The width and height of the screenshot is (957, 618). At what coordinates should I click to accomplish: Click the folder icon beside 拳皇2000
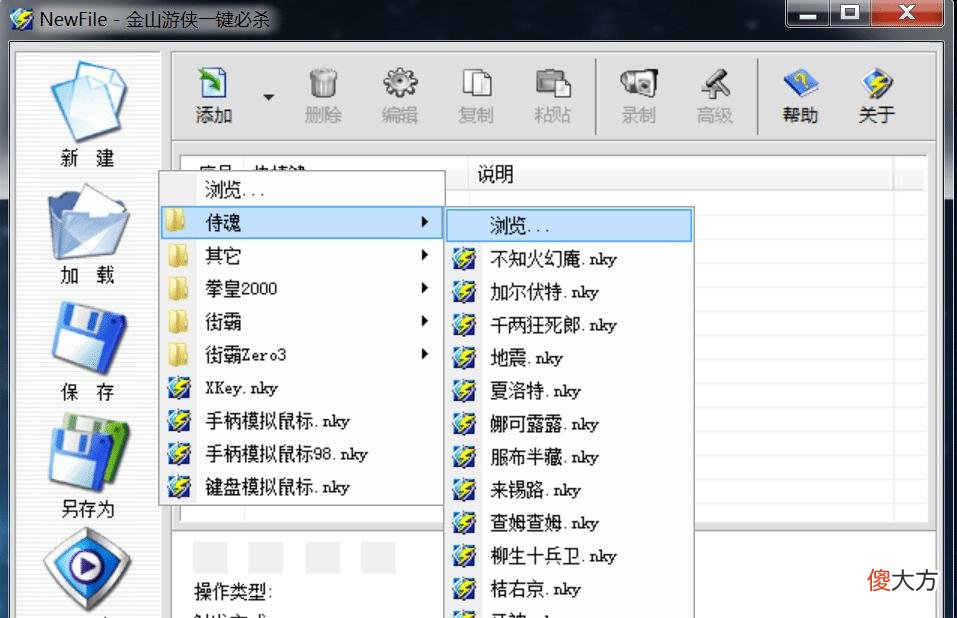[x=178, y=288]
